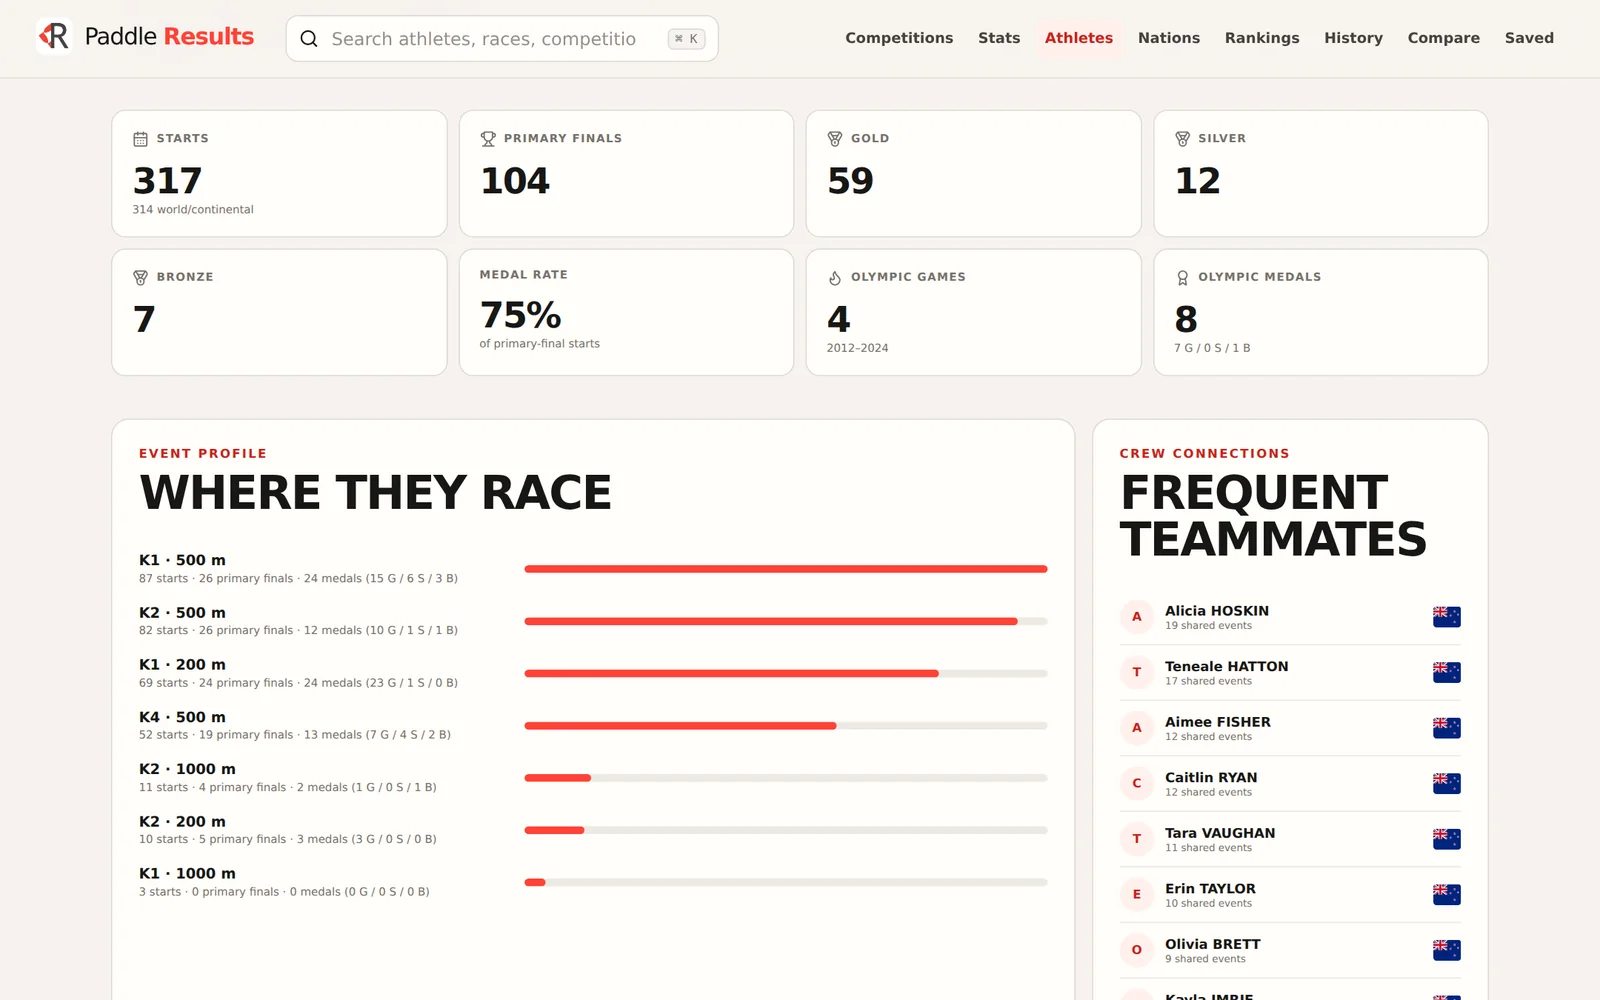Click the medal icon beside Bronze

point(140,277)
